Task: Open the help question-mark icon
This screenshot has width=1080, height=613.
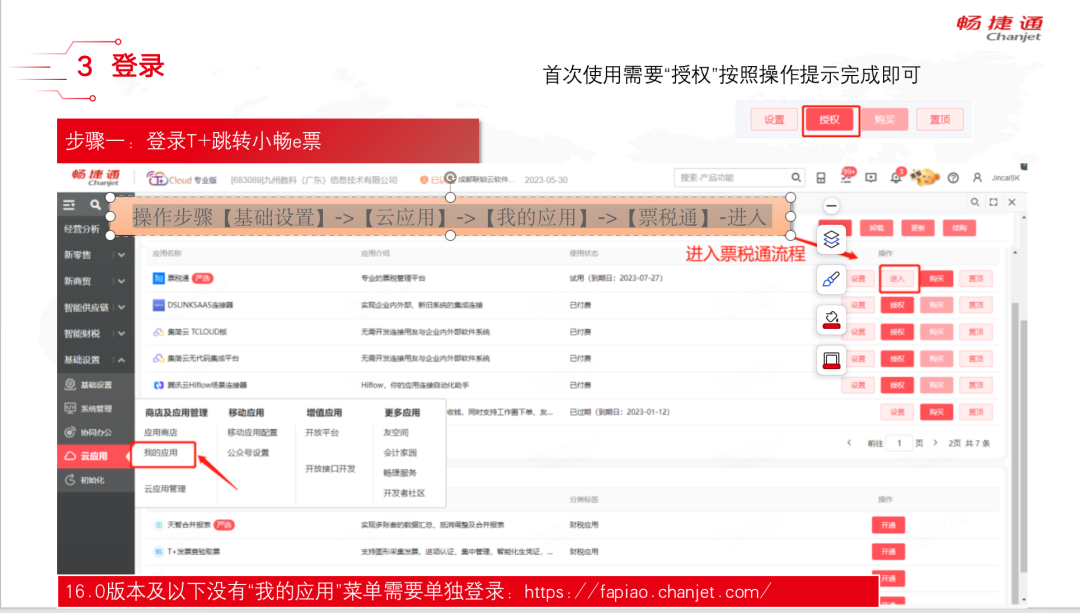Action: tap(953, 178)
